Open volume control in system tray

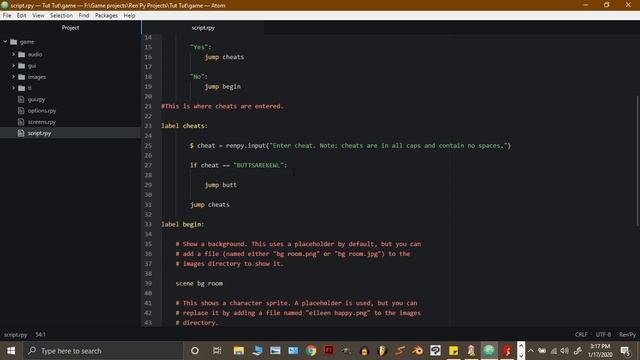tap(564, 351)
